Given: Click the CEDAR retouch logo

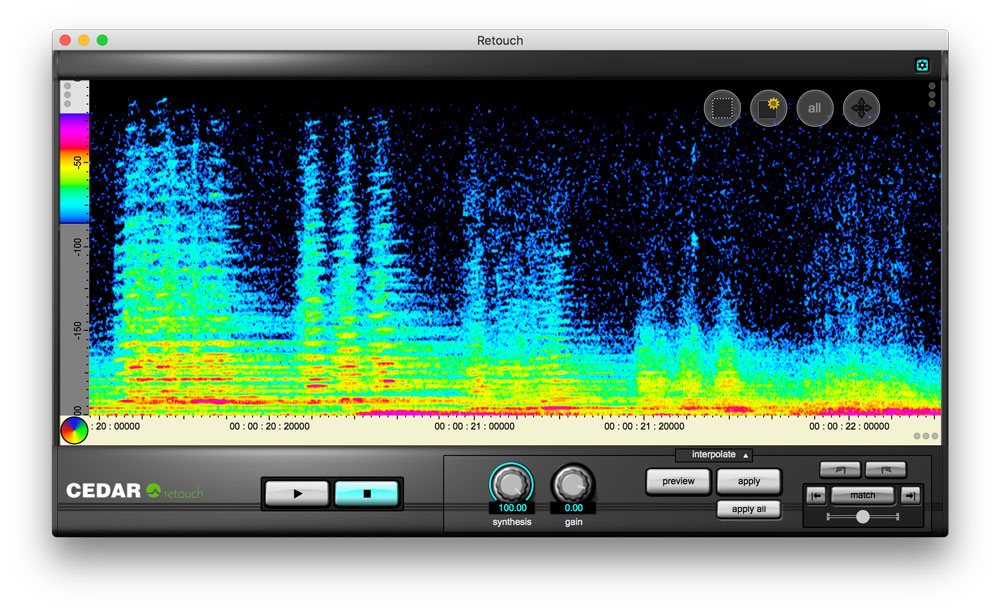Looking at the screenshot, I should [135, 491].
